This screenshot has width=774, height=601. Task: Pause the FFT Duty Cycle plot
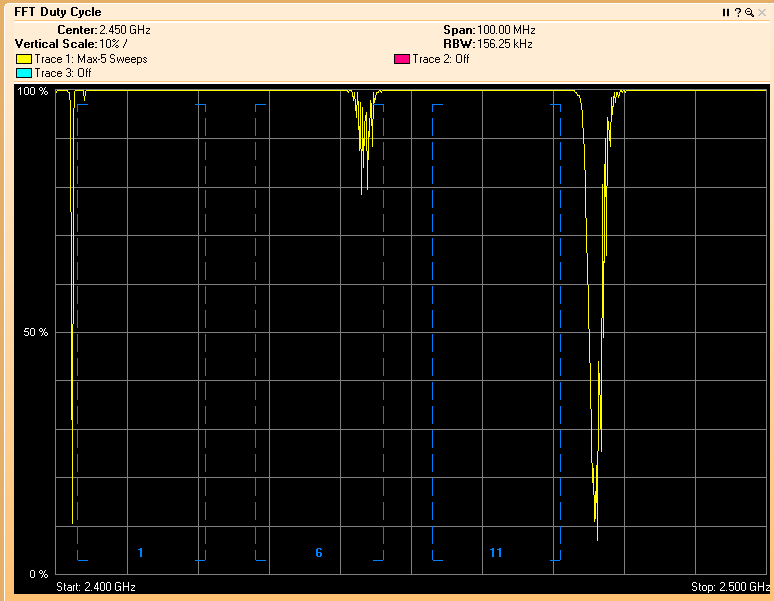[727, 12]
